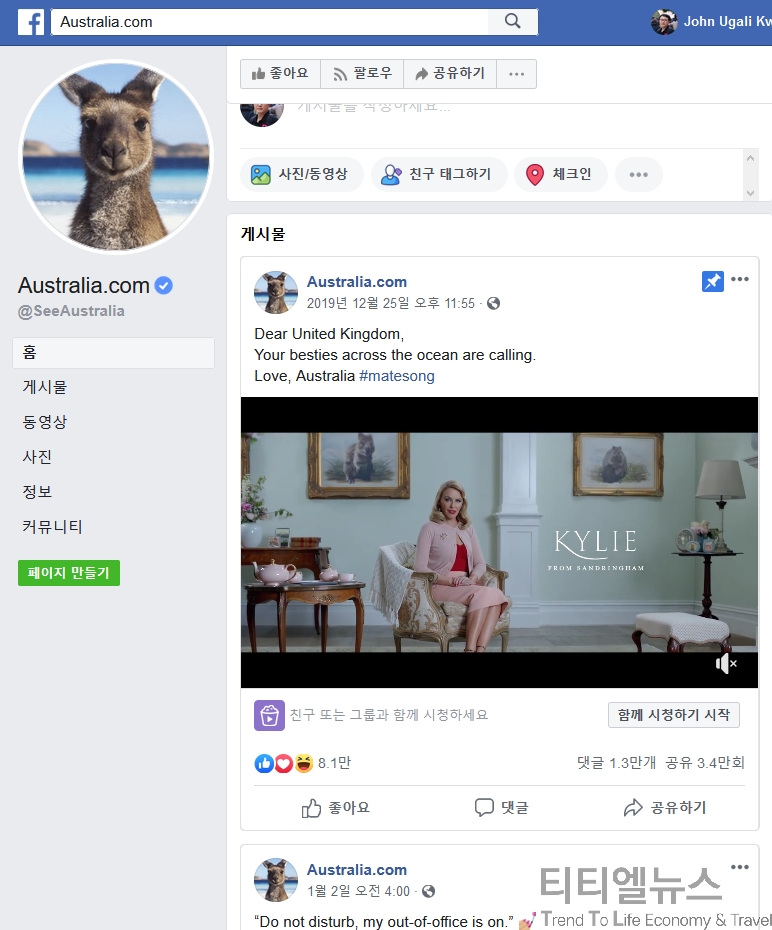
Task: Click globe privacy icon on 1월 2일 post
Action: (428, 891)
